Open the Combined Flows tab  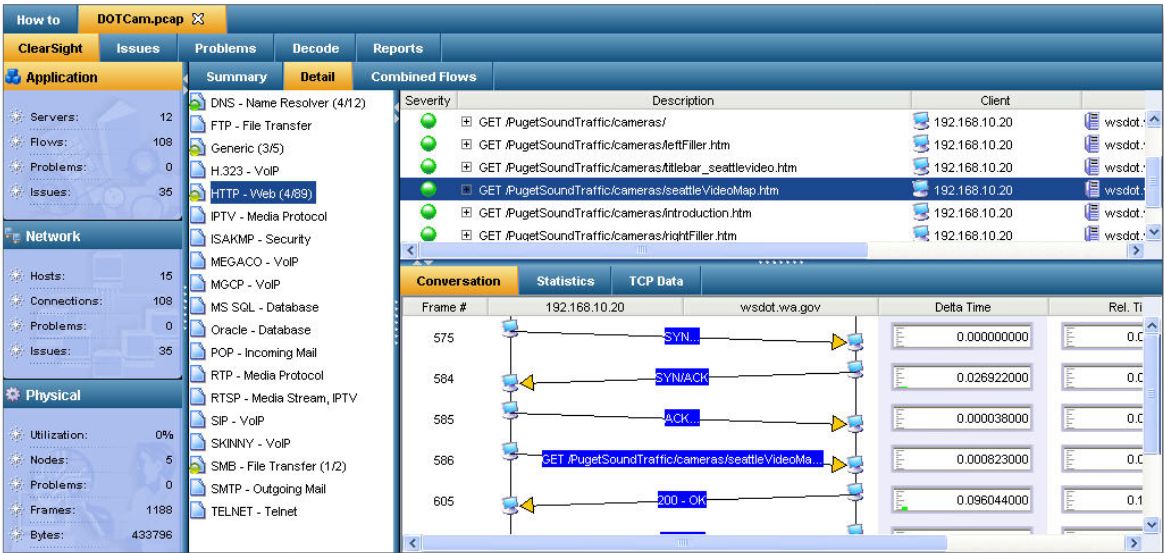(423, 76)
